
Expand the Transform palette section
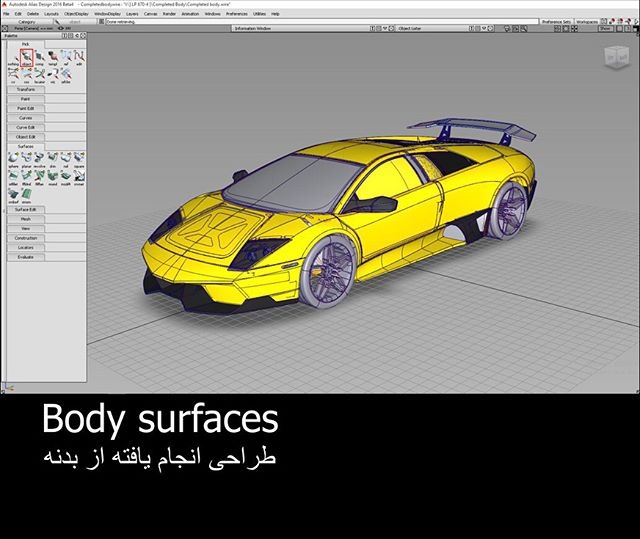[26, 89]
